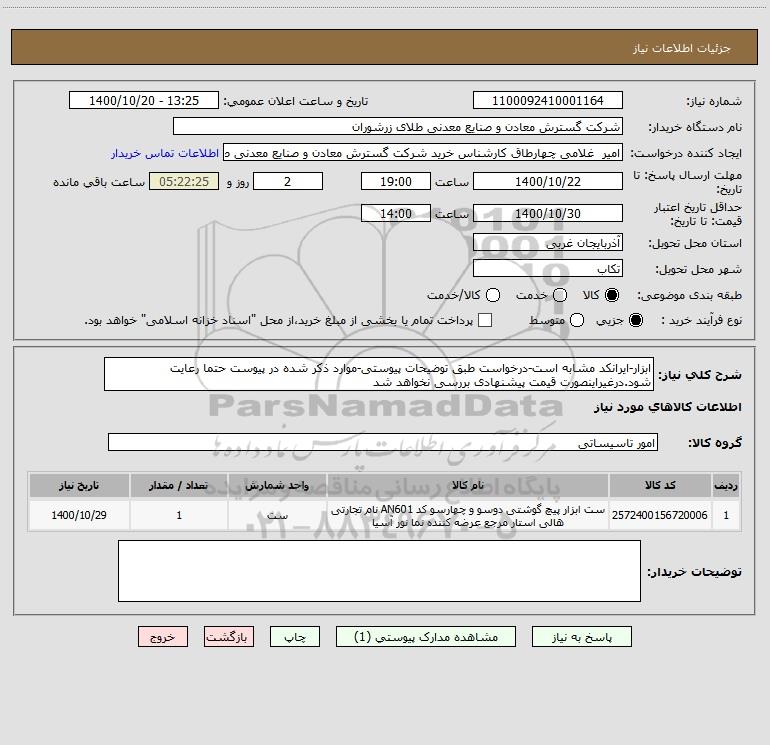770x745 pixels.
Task: Click the request creator name field
Action: coord(423,152)
